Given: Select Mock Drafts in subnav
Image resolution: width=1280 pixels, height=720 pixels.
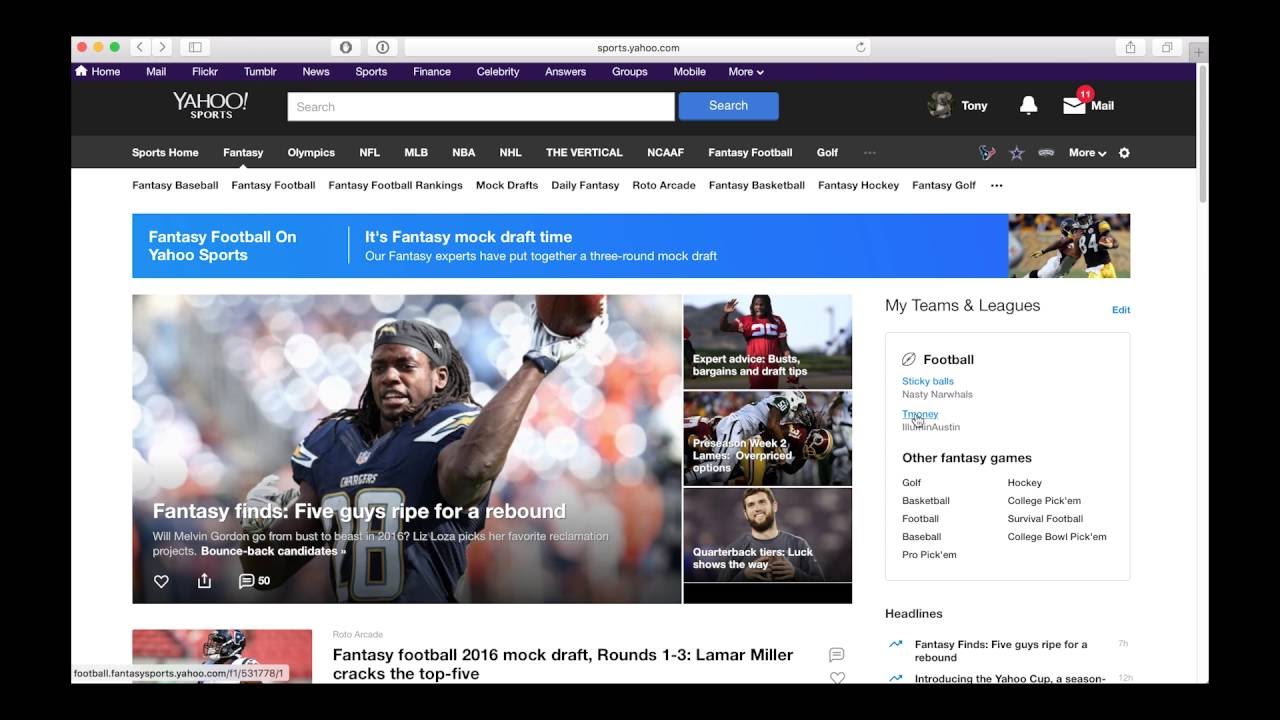Looking at the screenshot, I should point(507,185).
